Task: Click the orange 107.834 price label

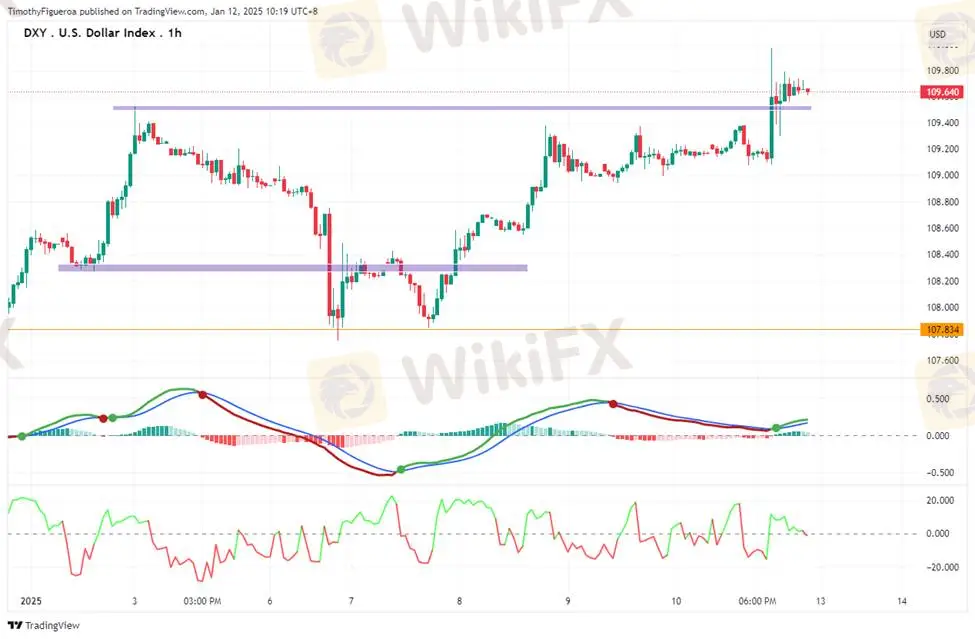Action: pyautogui.click(x=941, y=329)
